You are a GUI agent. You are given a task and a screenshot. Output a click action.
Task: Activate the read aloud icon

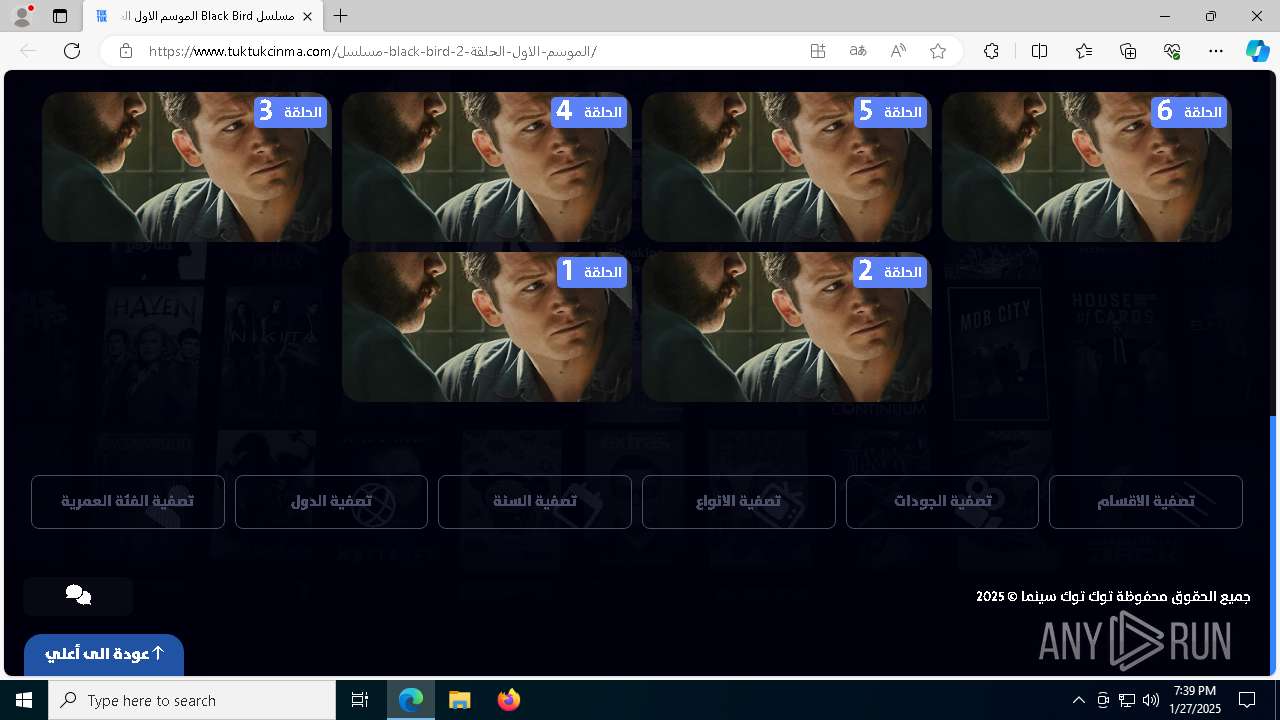[x=898, y=51]
